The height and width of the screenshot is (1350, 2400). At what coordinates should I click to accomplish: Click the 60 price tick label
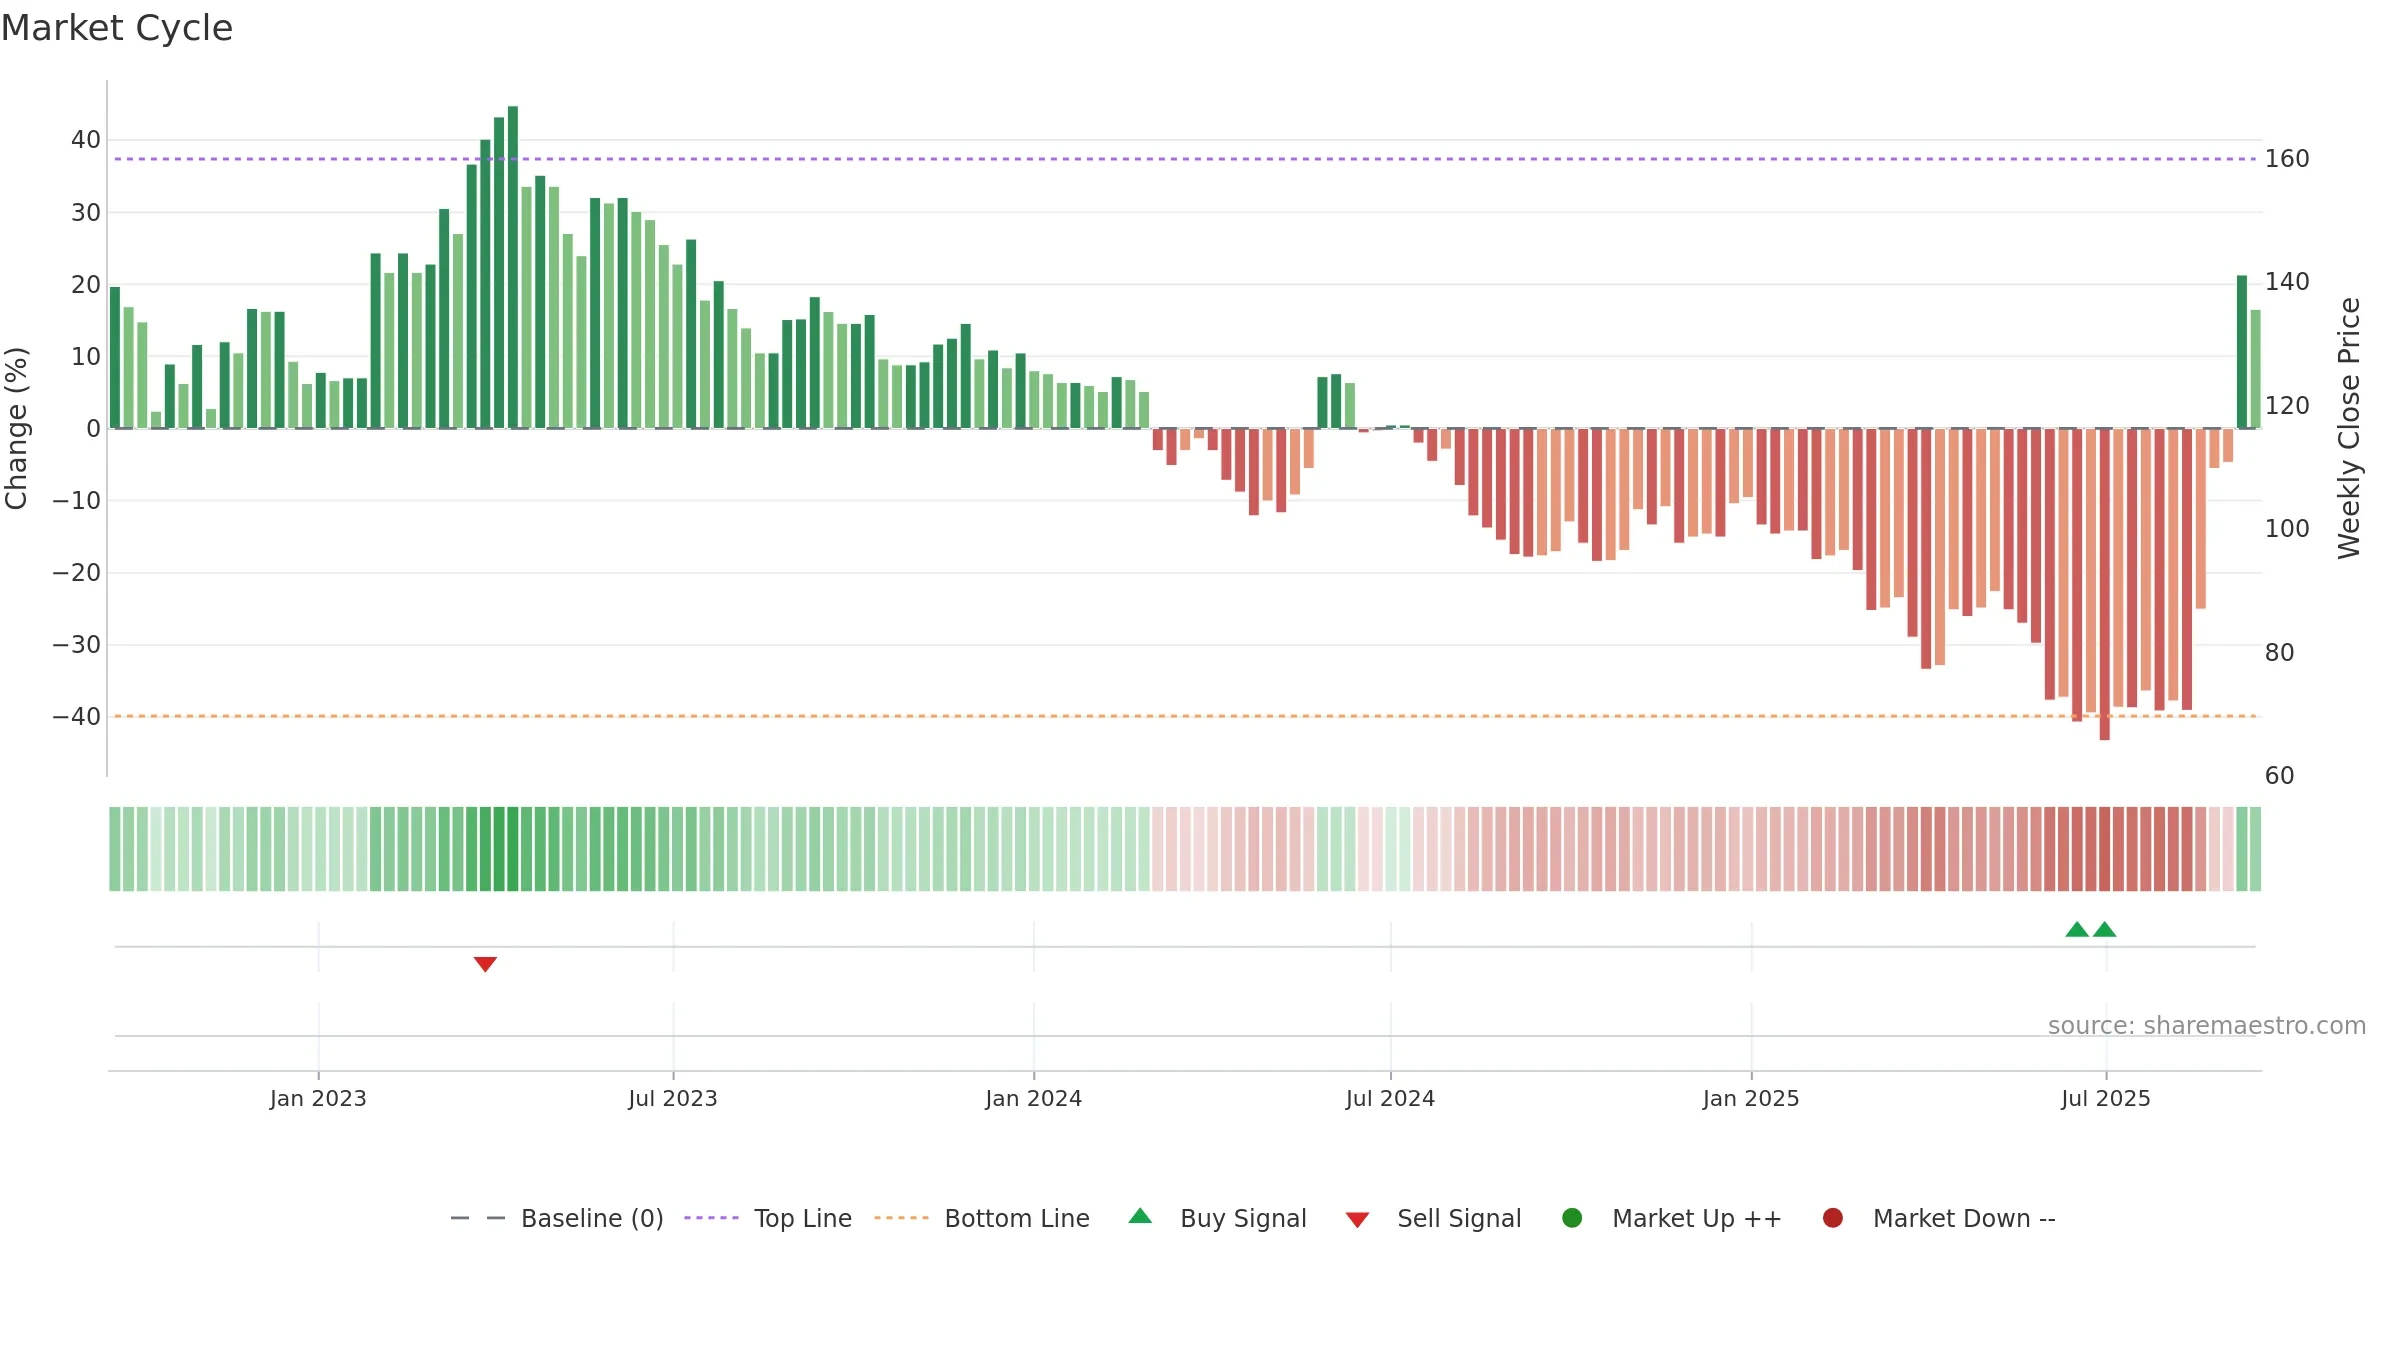coord(2279,776)
